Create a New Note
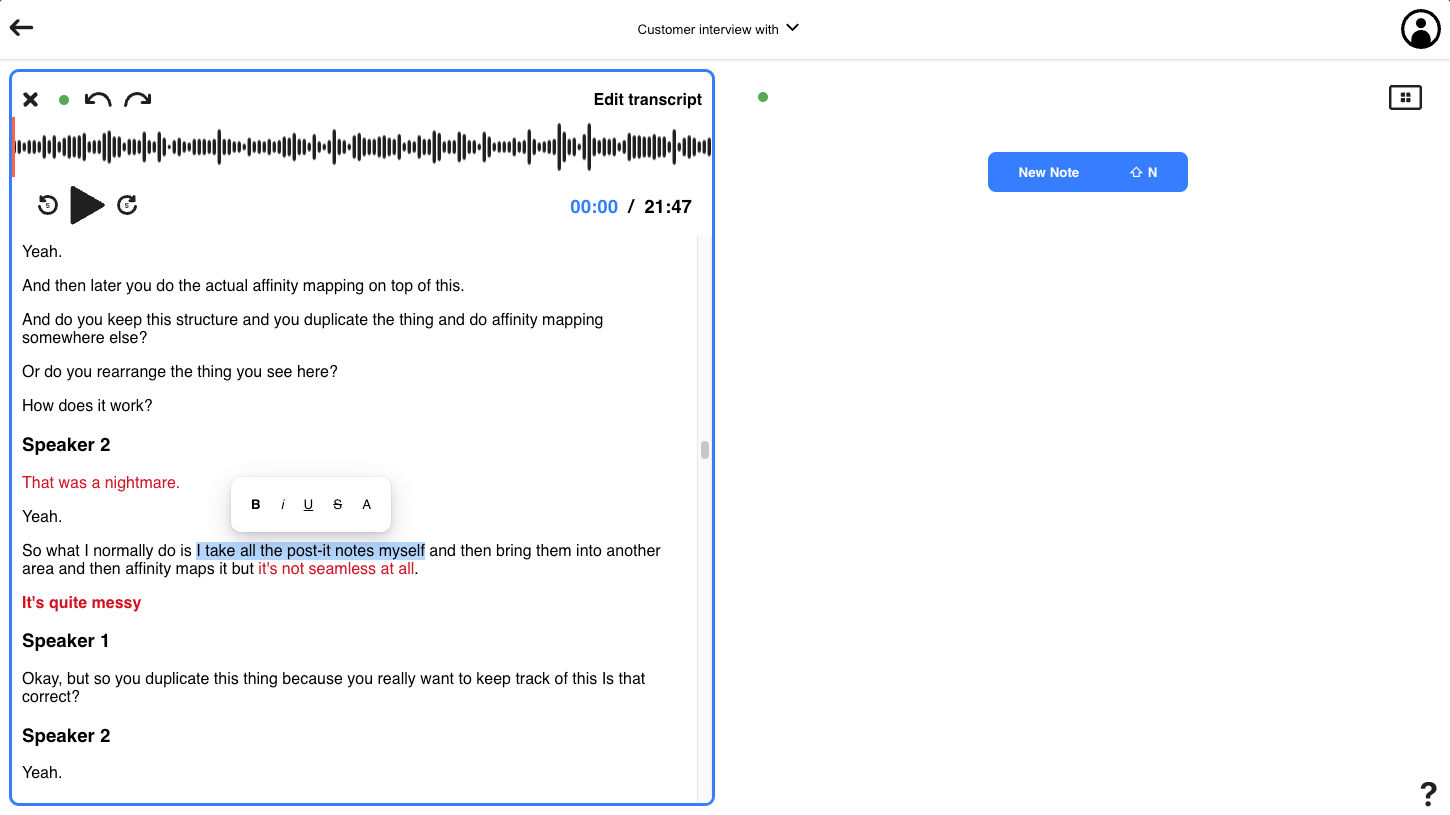This screenshot has height=815, width=1450. click(1088, 172)
